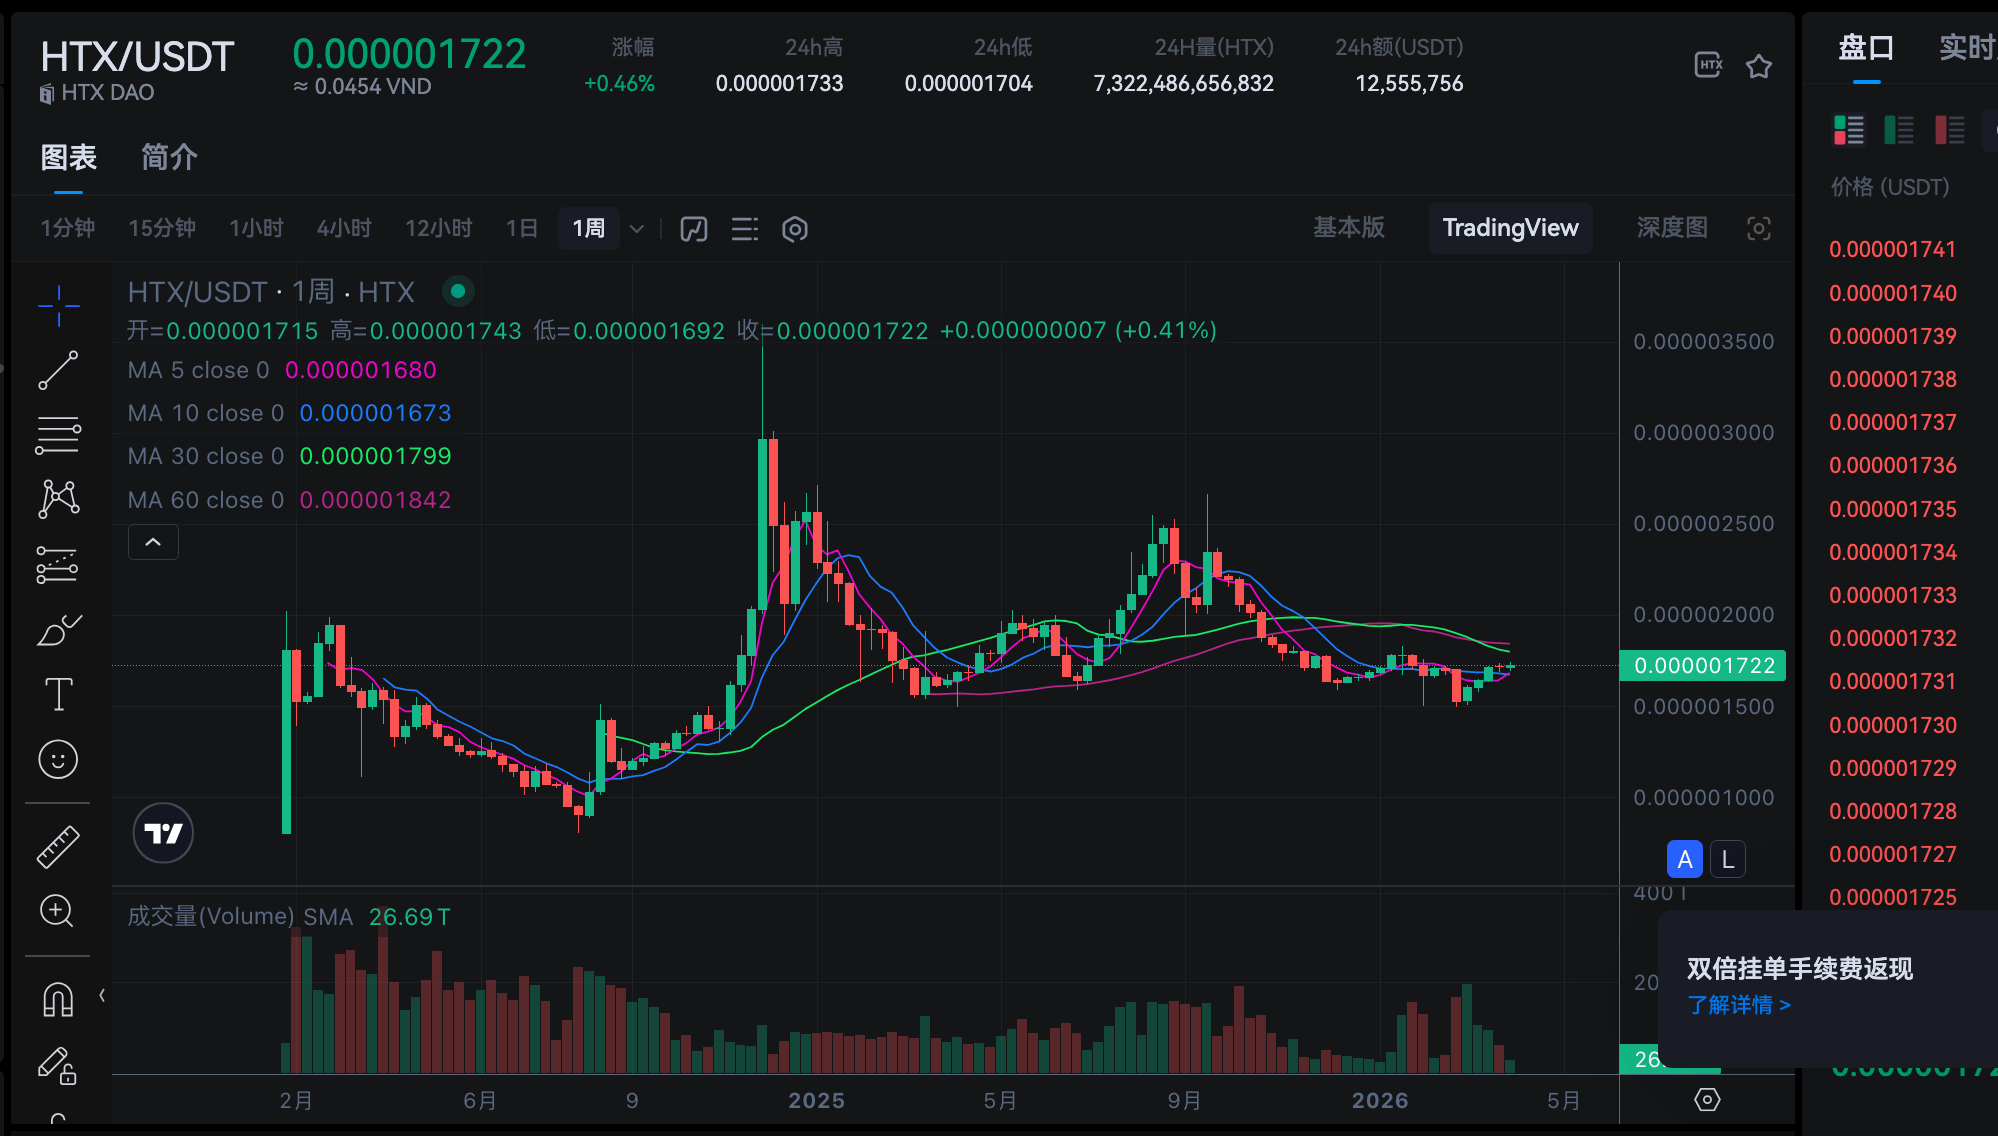Open the emoji sticker tool
Viewport: 1998px width, 1136px height.
pos(58,759)
